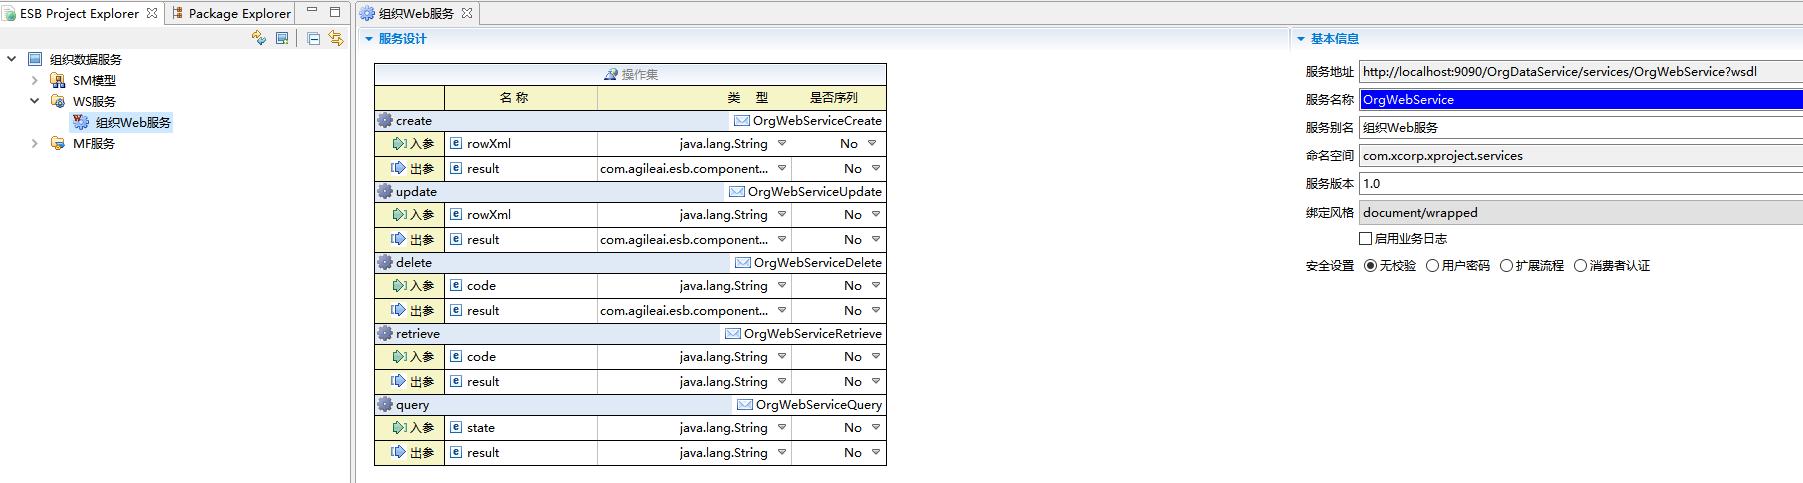Click the Link with Editor icon

pos(336,38)
